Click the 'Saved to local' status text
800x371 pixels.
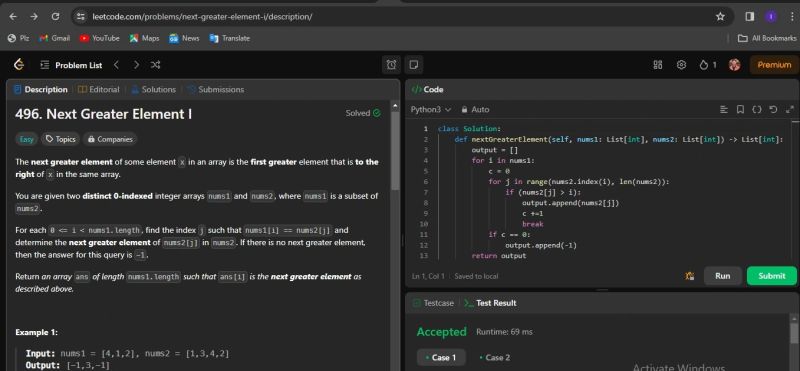(x=476, y=276)
